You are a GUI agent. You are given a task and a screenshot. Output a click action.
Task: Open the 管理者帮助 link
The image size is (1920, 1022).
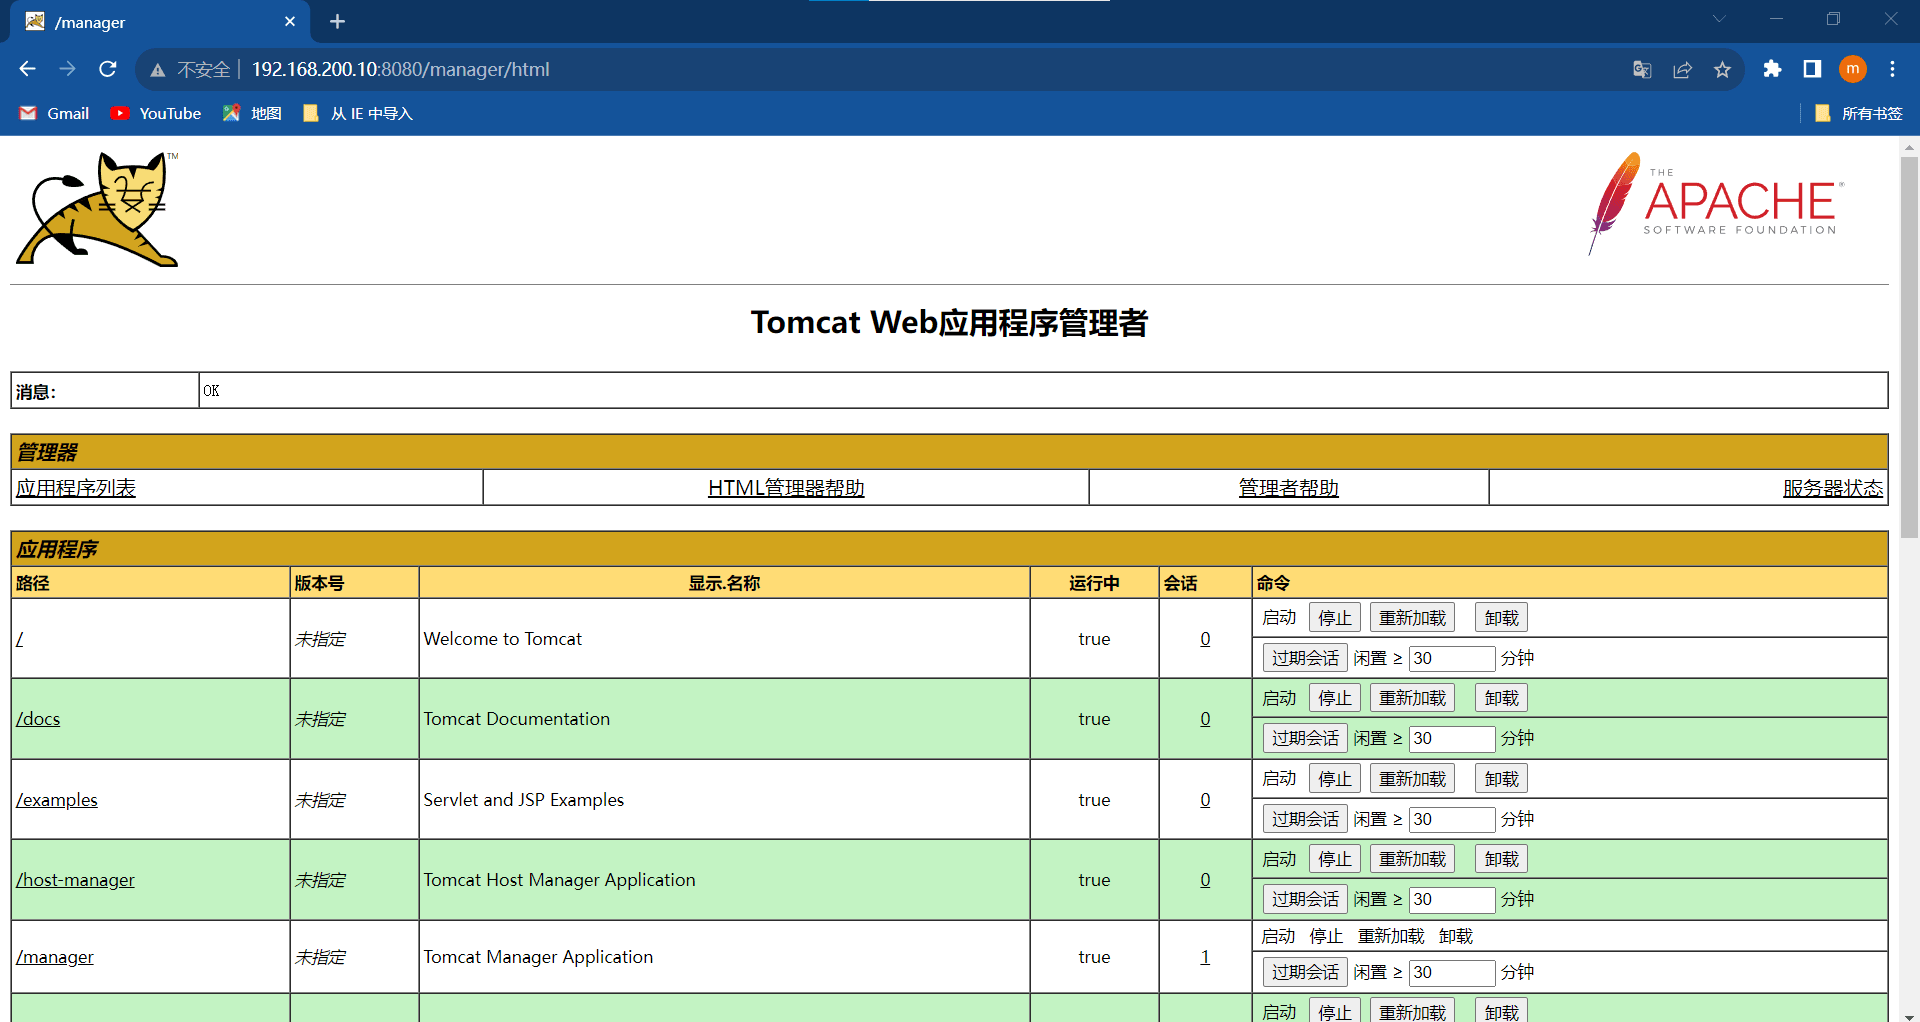click(1288, 488)
